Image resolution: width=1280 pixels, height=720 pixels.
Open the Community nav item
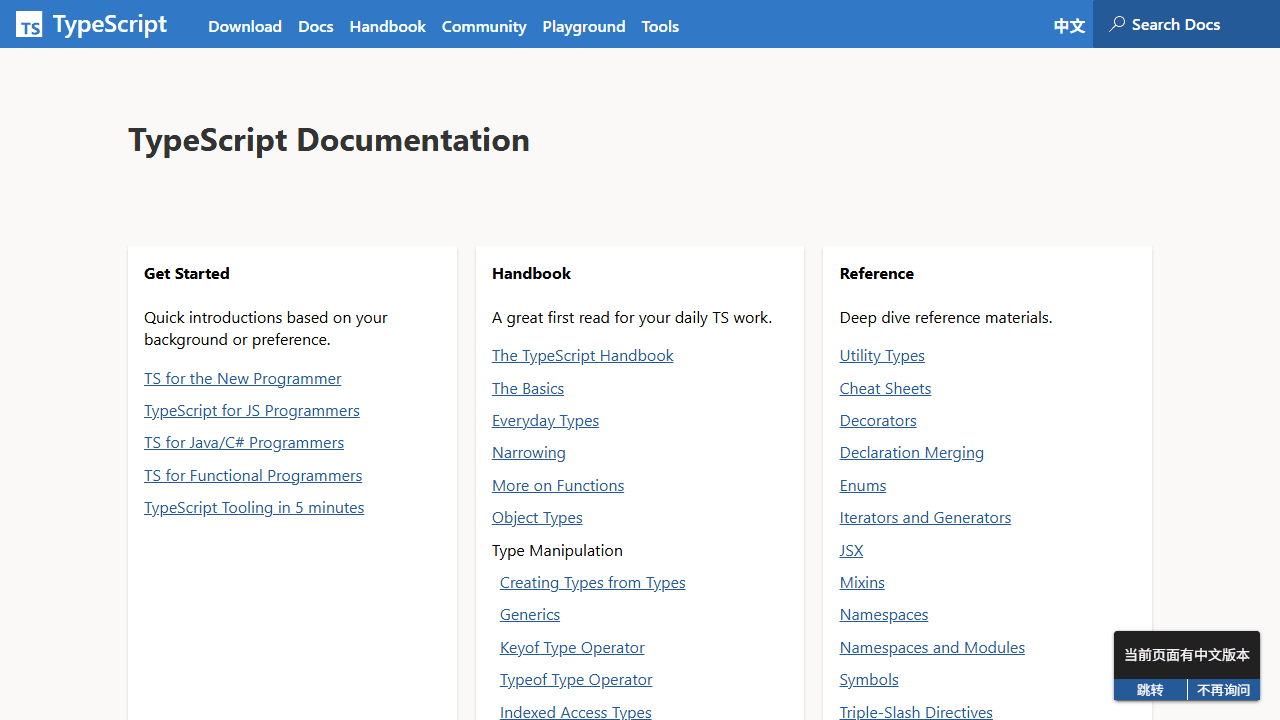click(484, 26)
